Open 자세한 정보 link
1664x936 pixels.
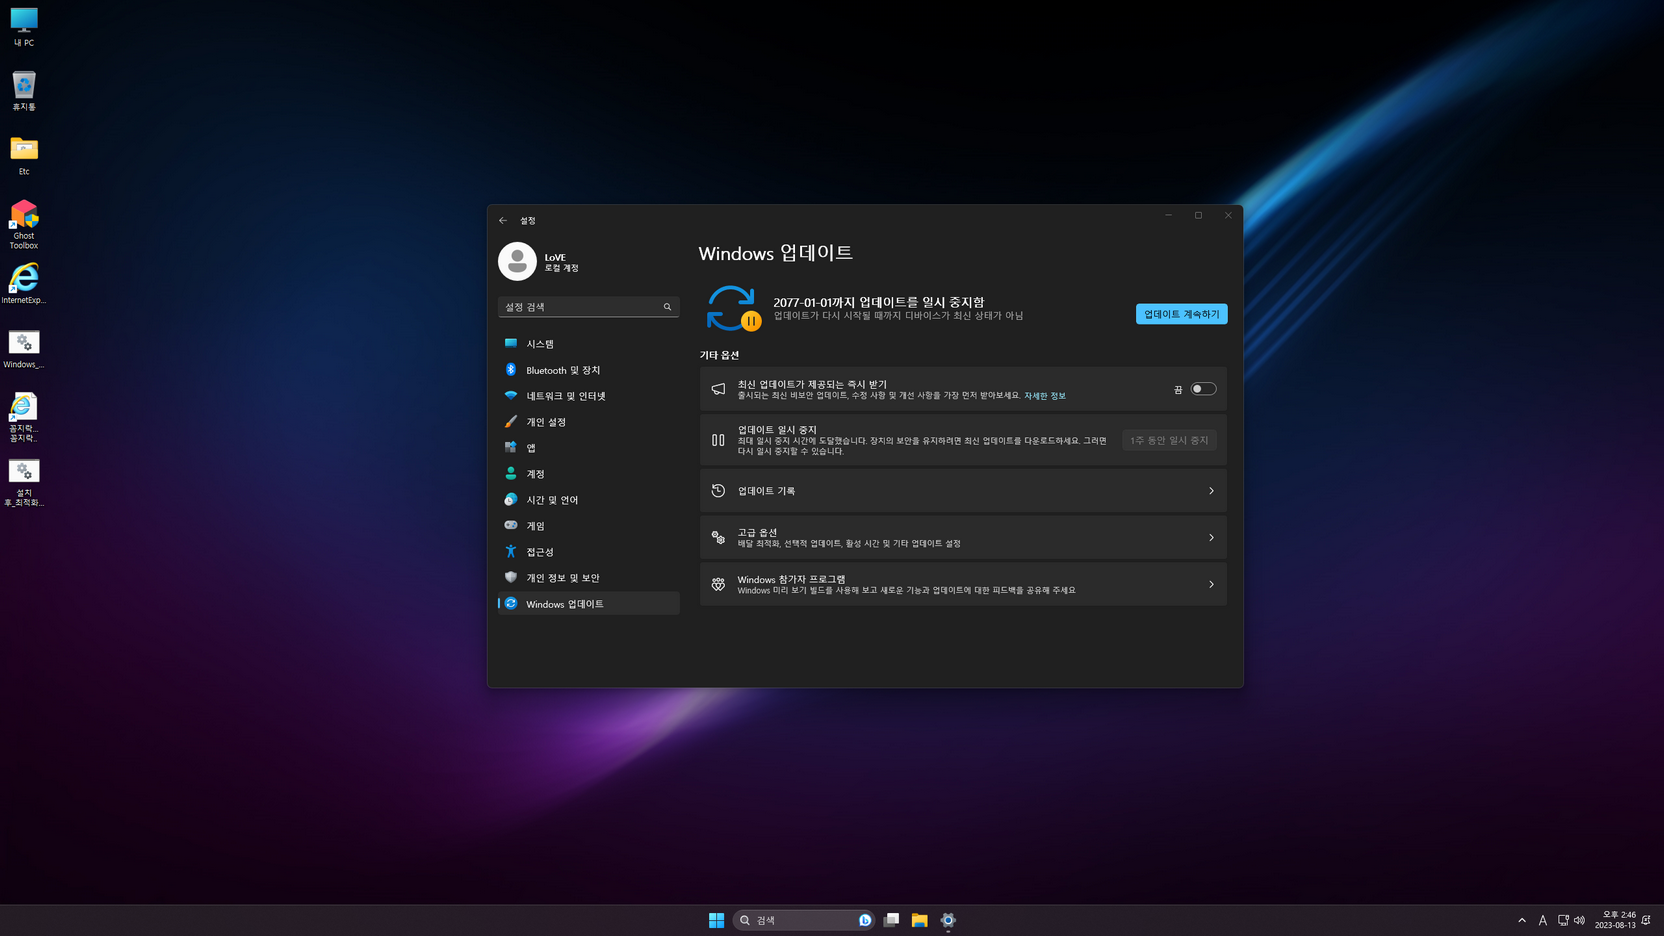(x=1044, y=396)
